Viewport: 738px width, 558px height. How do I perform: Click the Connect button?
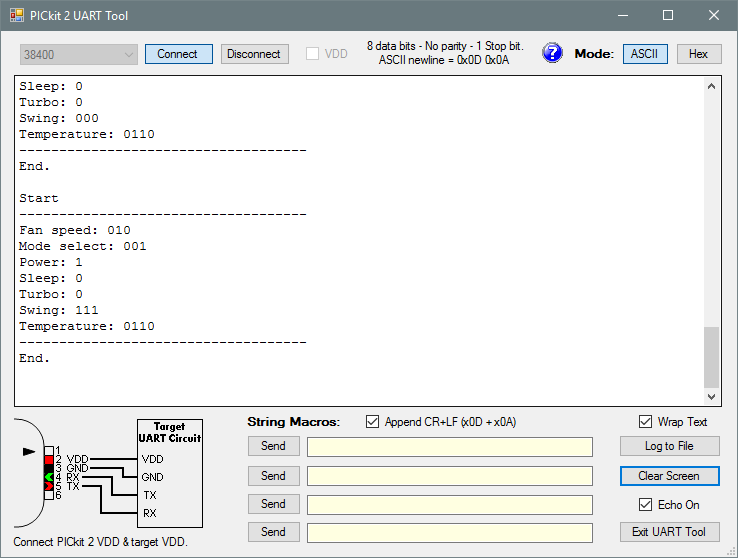tap(178, 54)
